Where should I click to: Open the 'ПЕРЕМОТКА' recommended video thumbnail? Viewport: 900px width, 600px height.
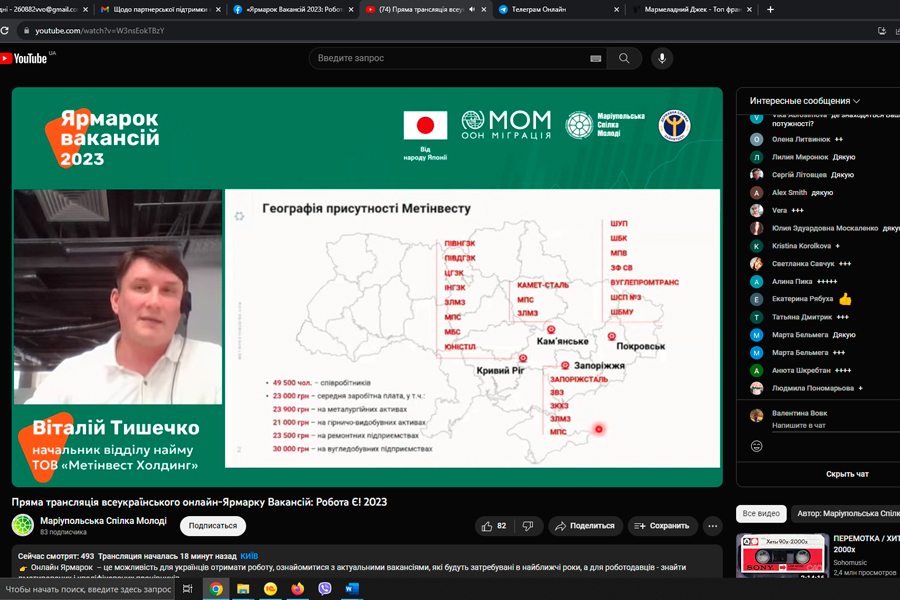(779, 556)
